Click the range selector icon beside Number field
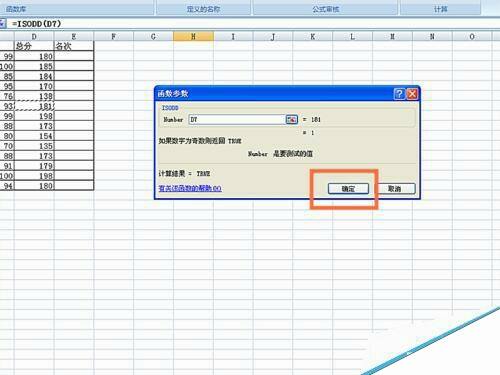 [x=291, y=119]
